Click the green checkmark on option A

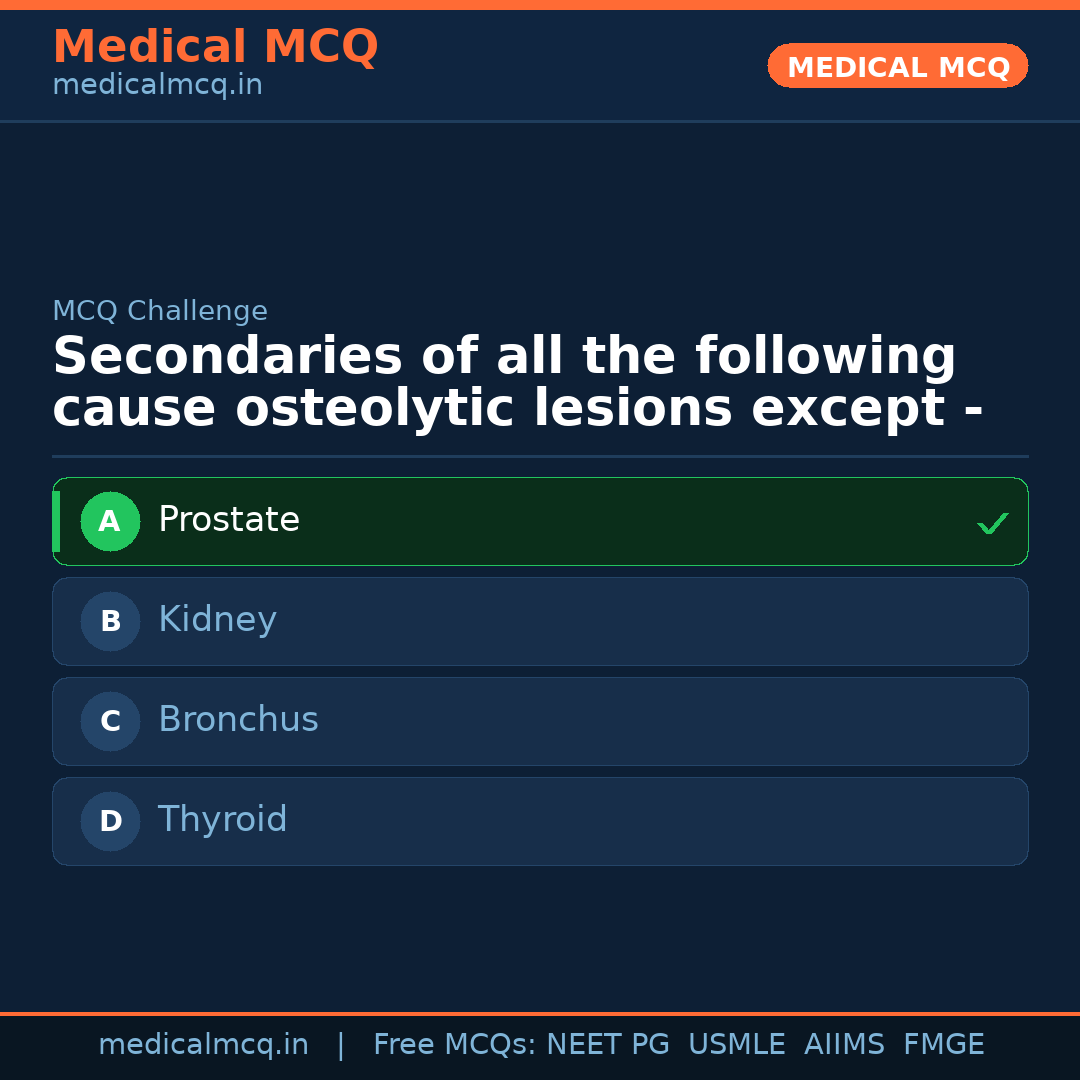tap(992, 521)
